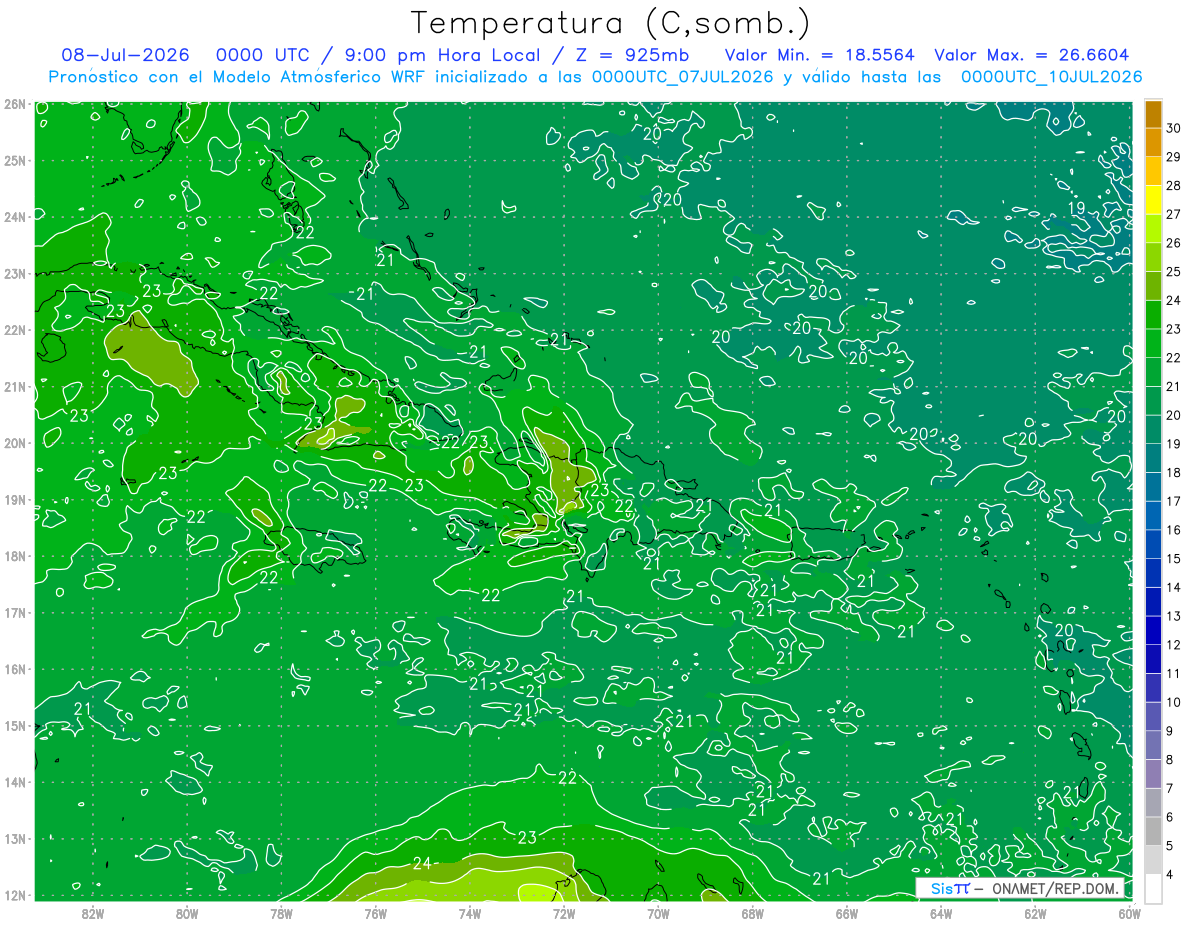Pick the lime swatch between 26 and 27
The width and height of the screenshot is (1200, 927).
click(x=1153, y=229)
